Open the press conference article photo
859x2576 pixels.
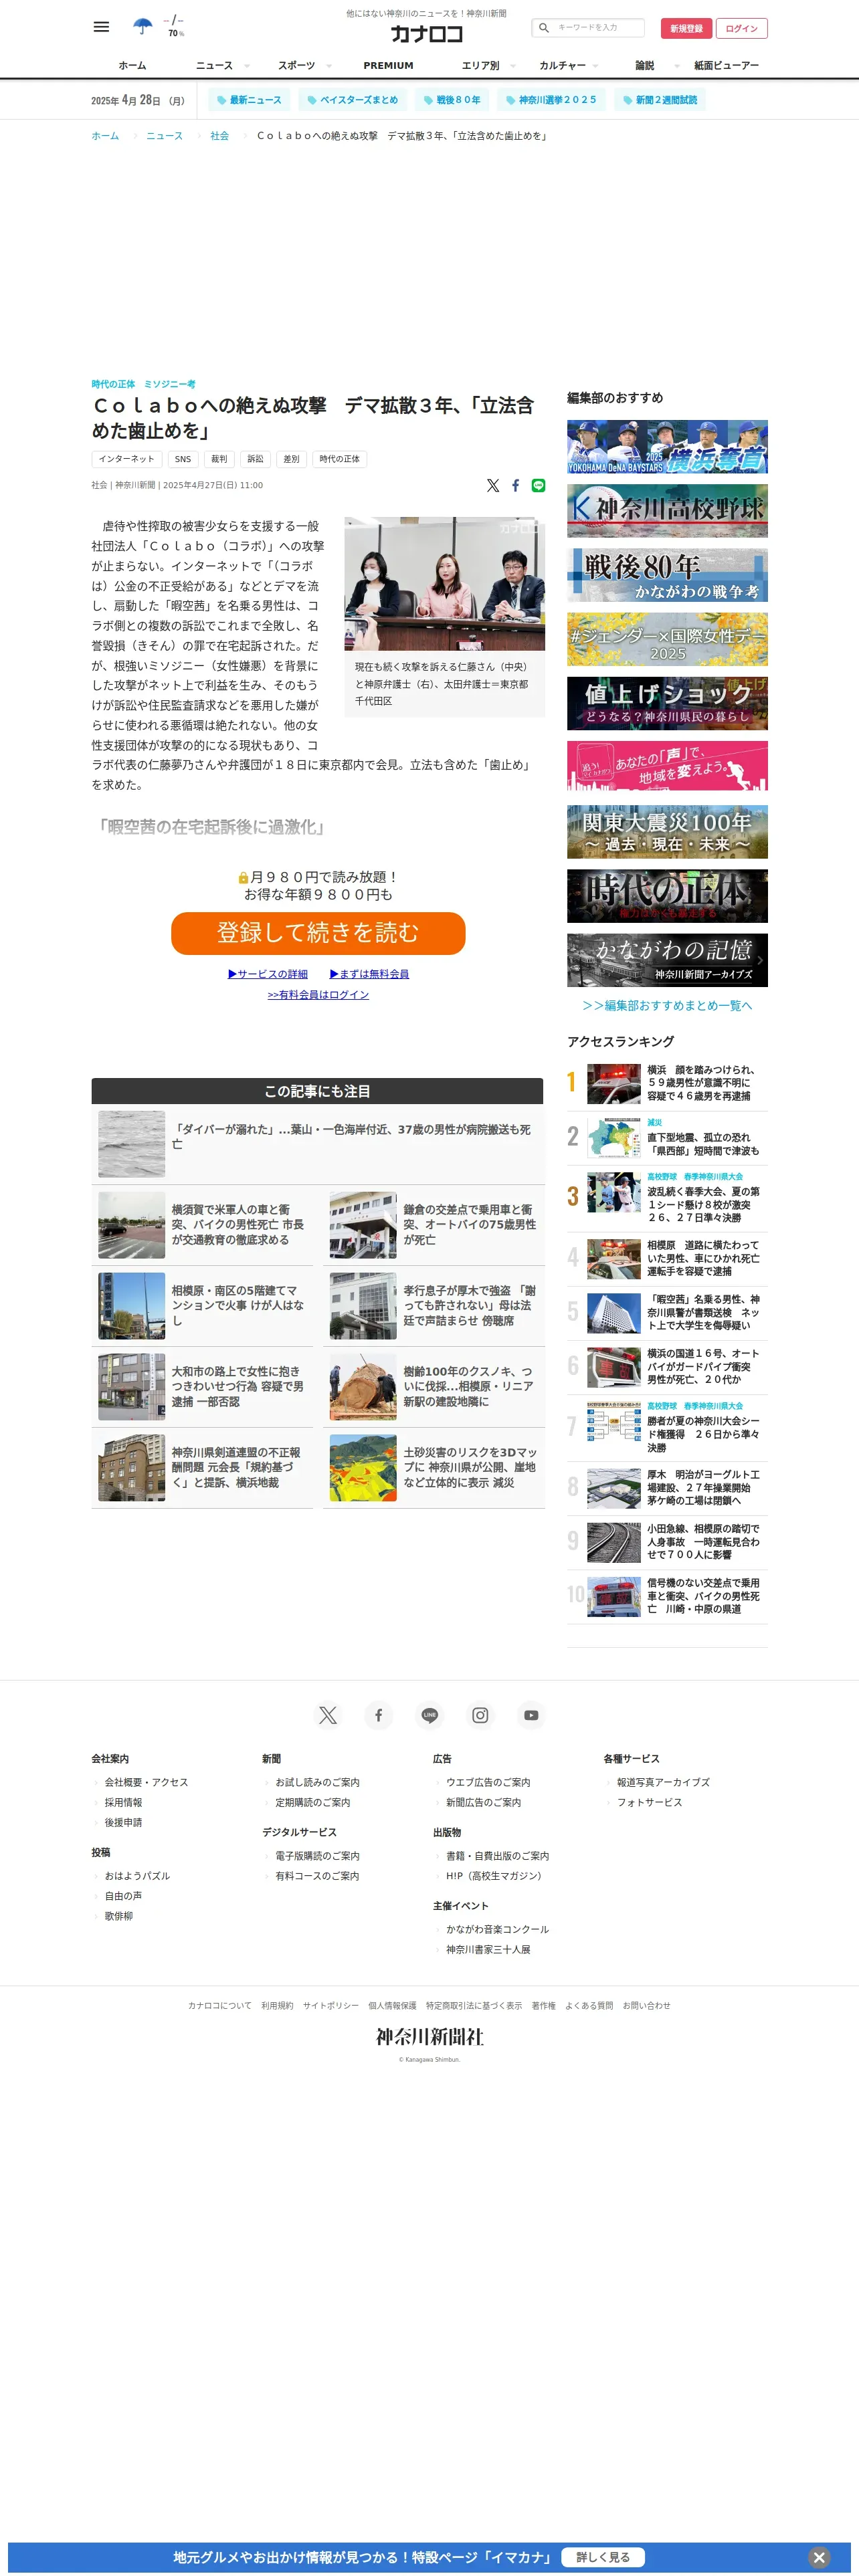click(445, 584)
